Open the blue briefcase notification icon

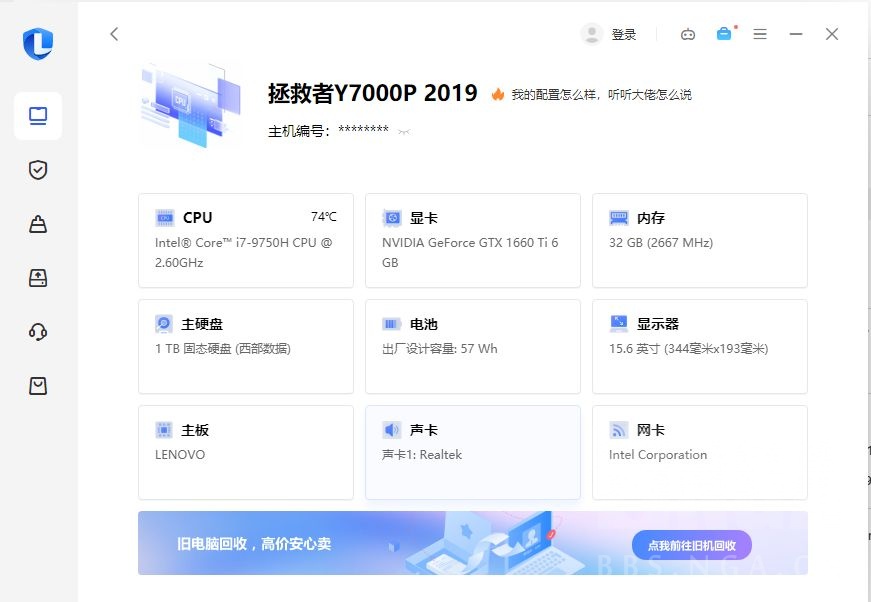tap(724, 34)
